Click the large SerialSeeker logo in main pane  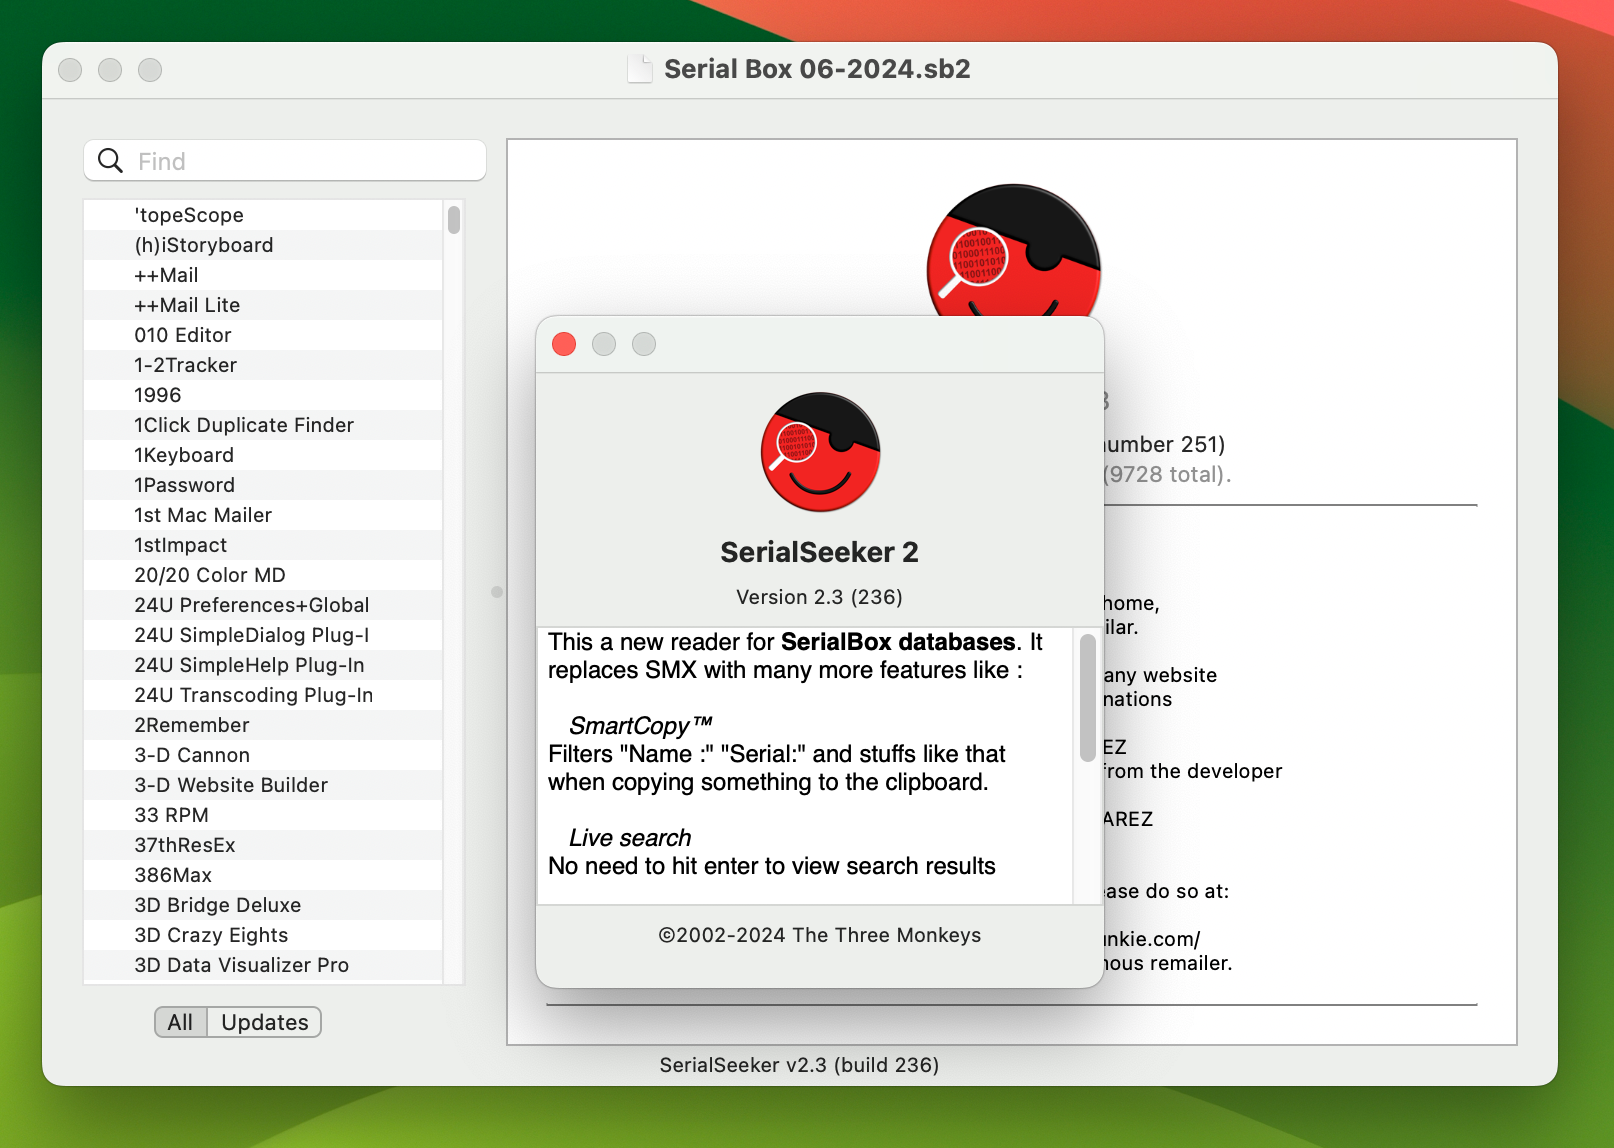[1013, 250]
